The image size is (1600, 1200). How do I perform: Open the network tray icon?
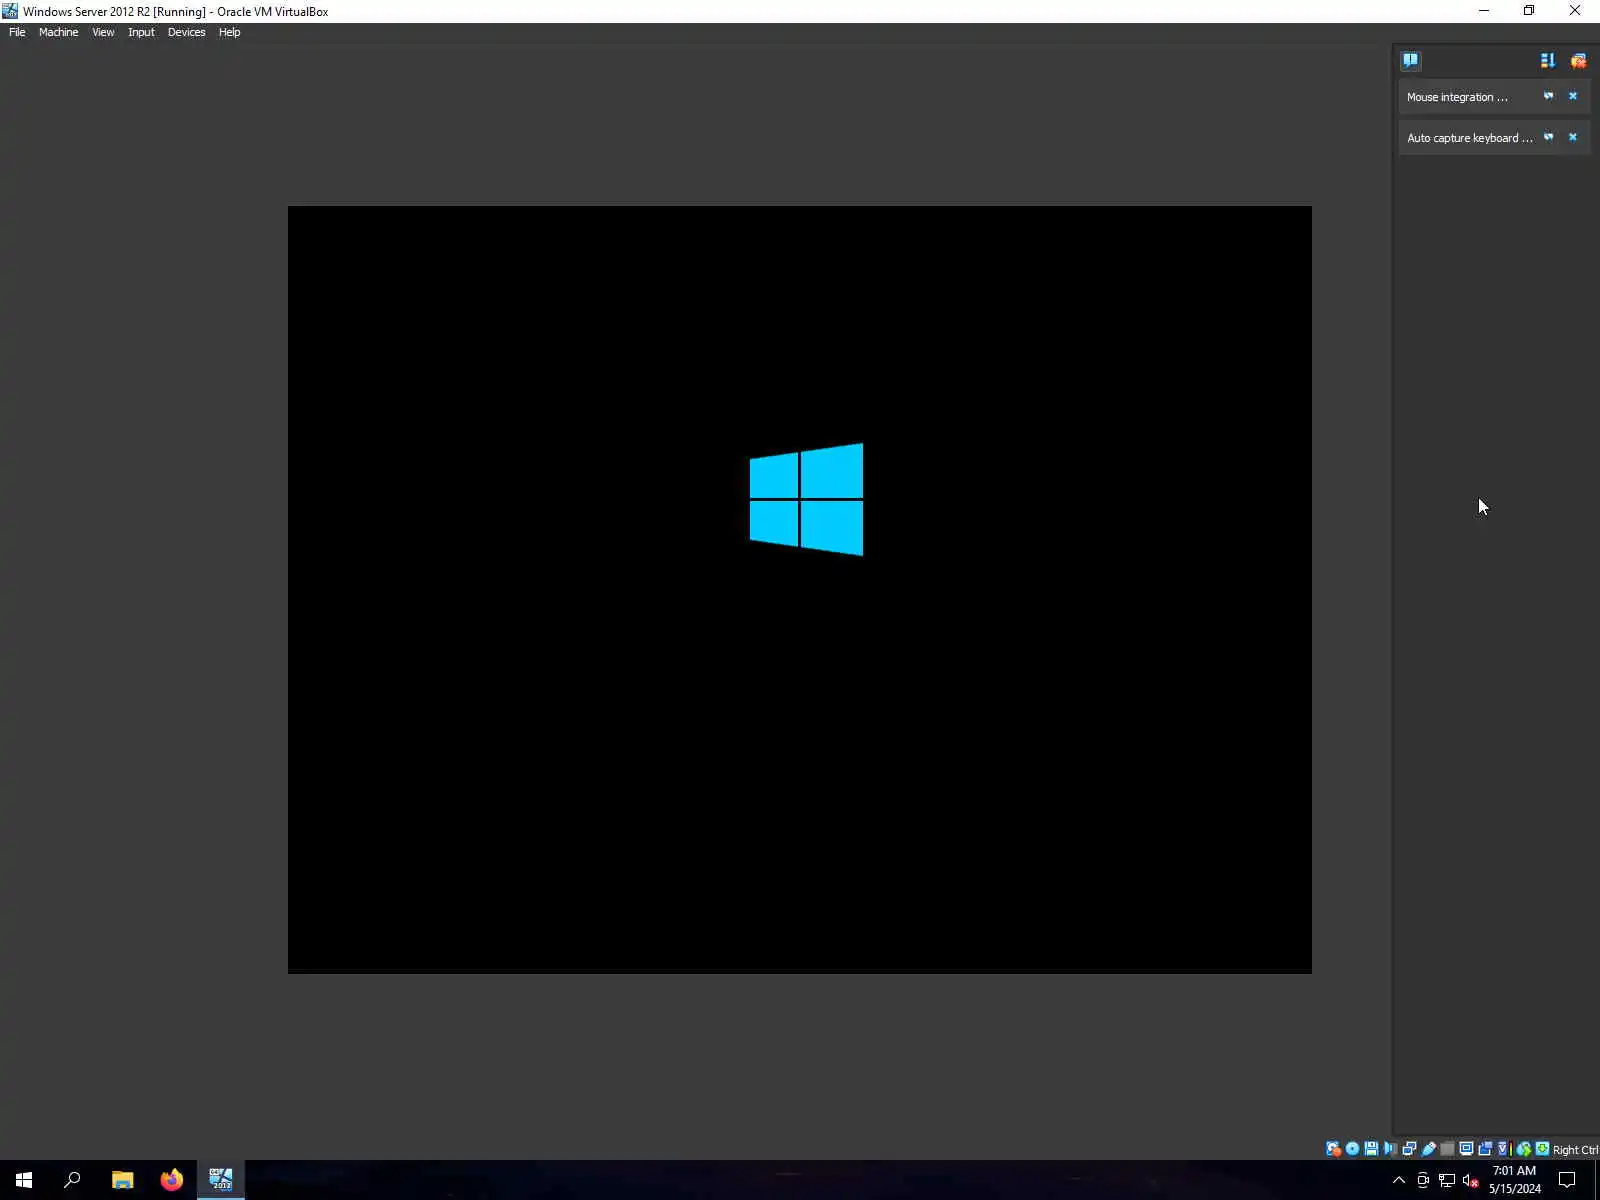coord(1447,1180)
